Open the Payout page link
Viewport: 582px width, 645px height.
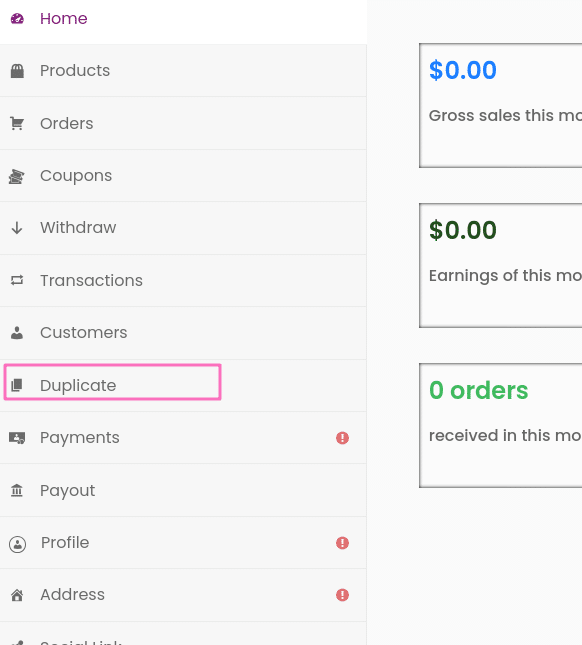tap(183, 490)
